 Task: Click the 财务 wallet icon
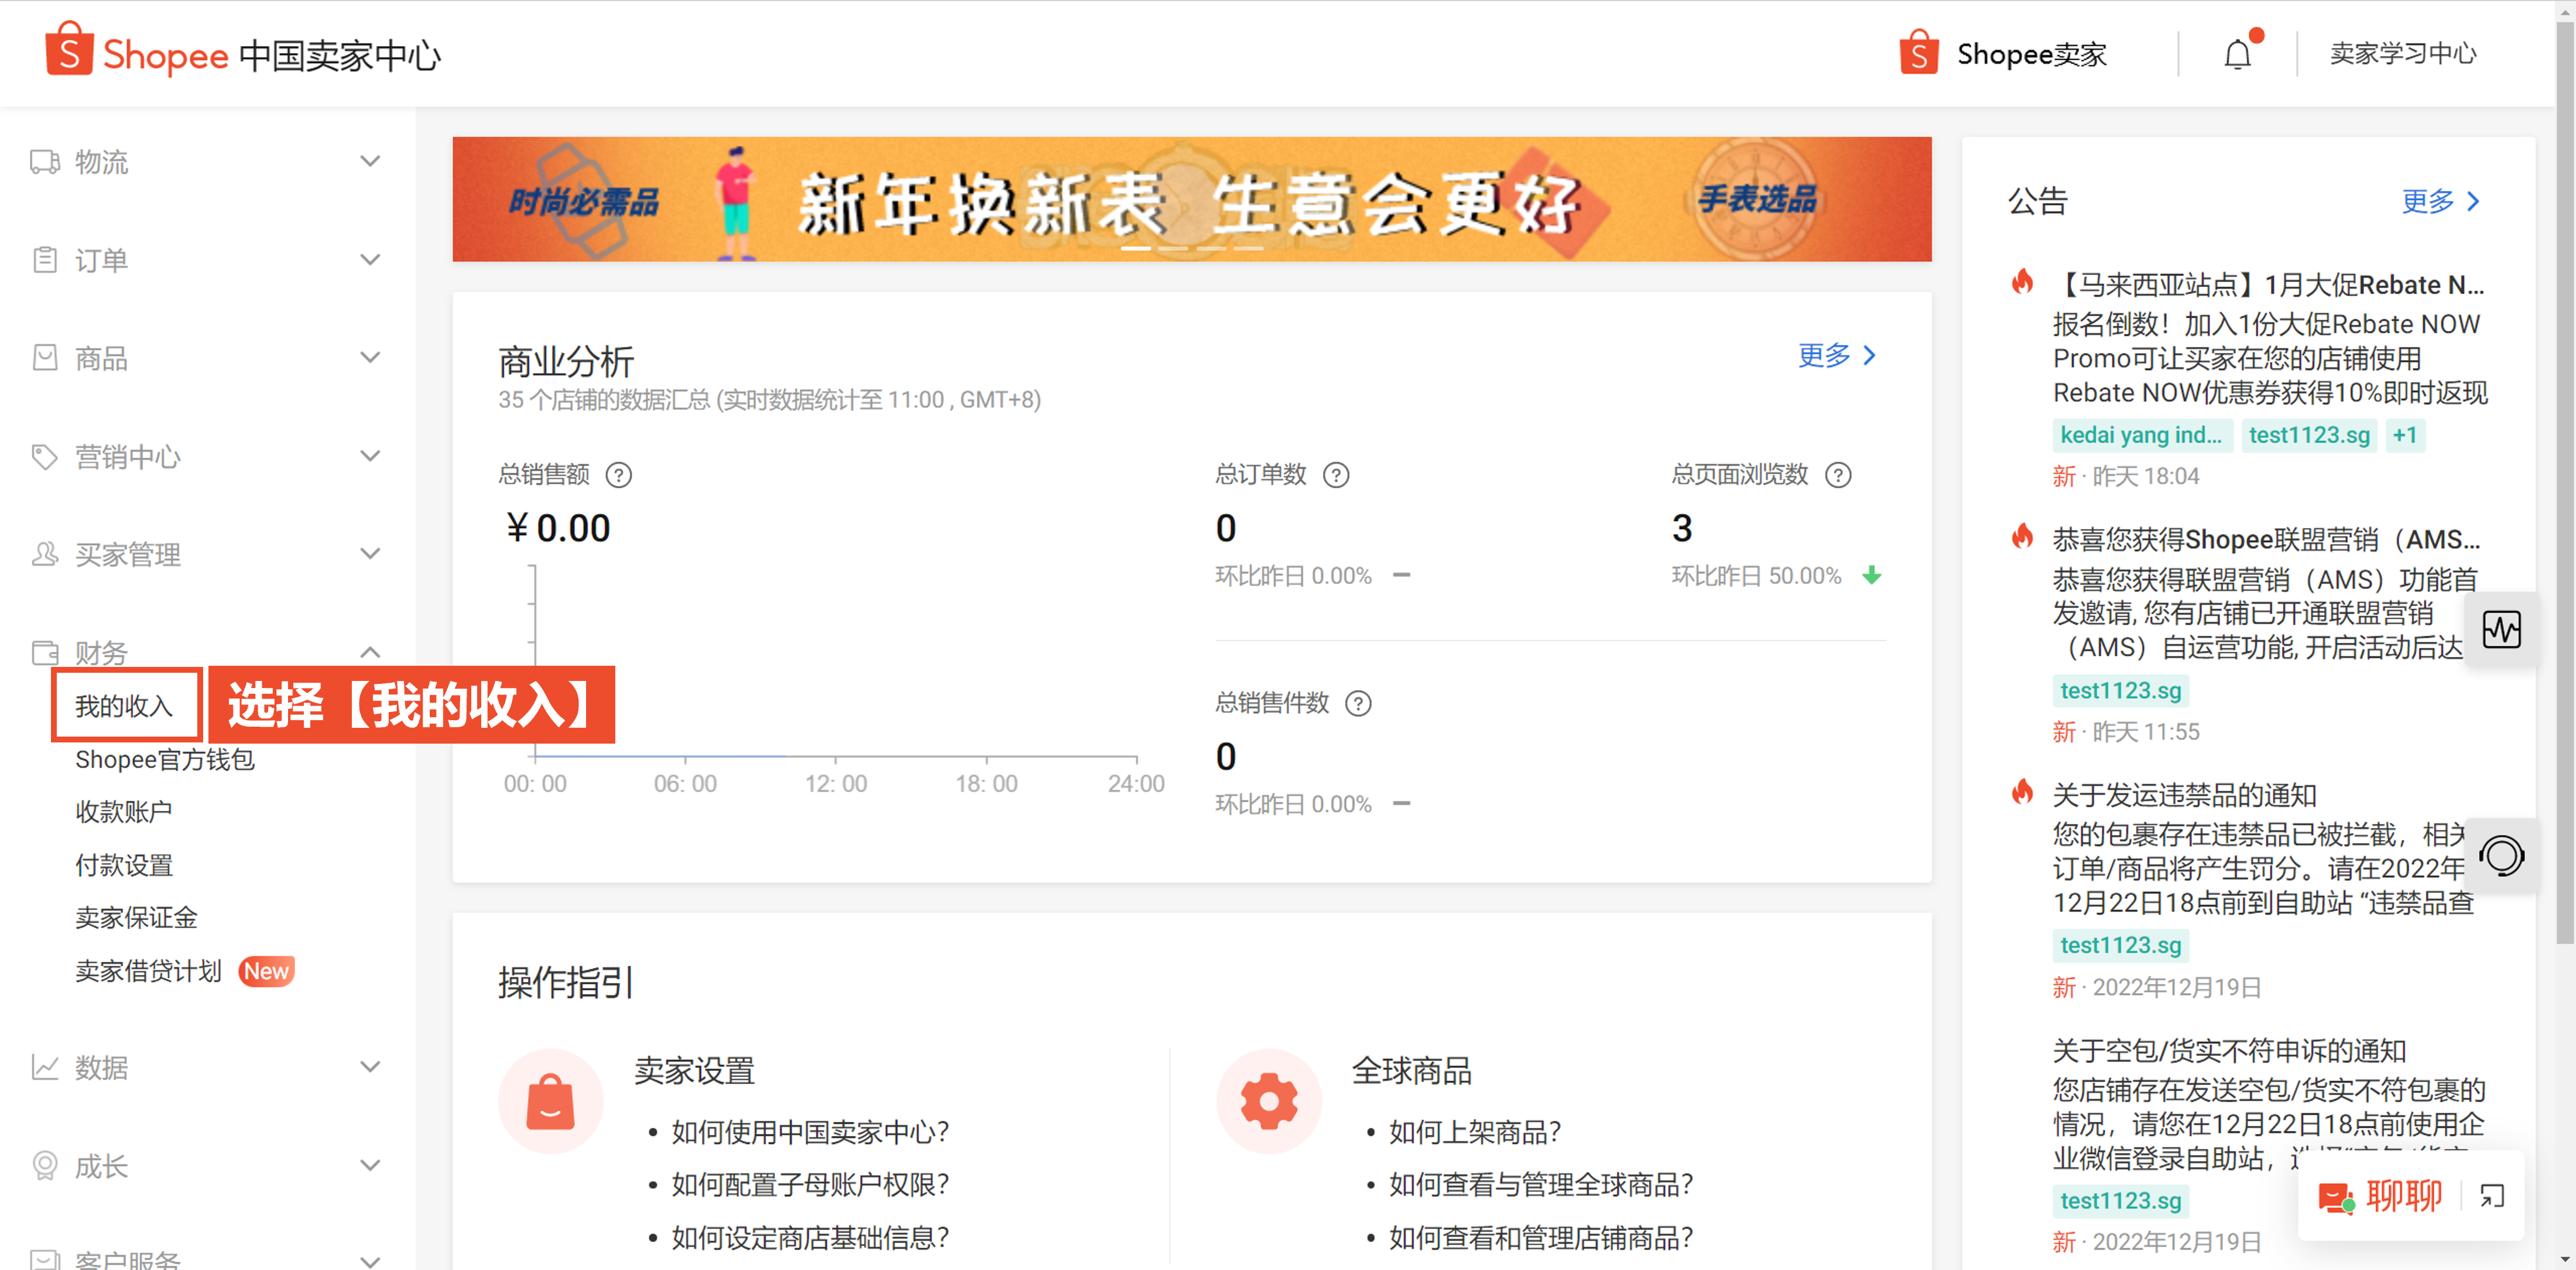pos(45,653)
